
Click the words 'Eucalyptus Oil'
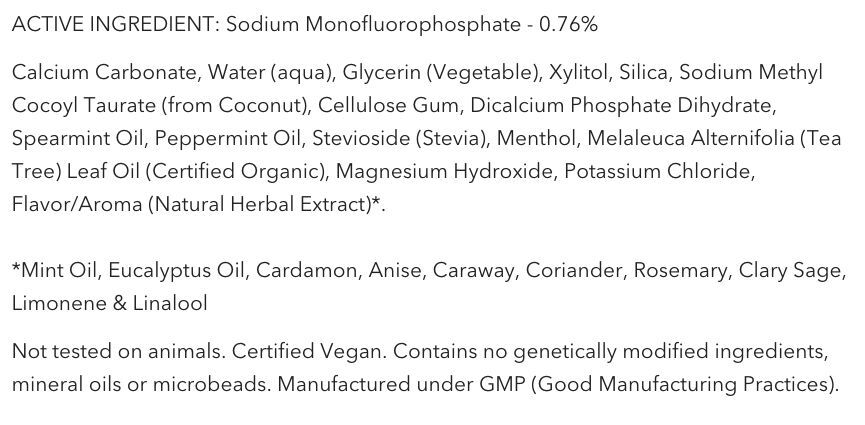tap(176, 270)
